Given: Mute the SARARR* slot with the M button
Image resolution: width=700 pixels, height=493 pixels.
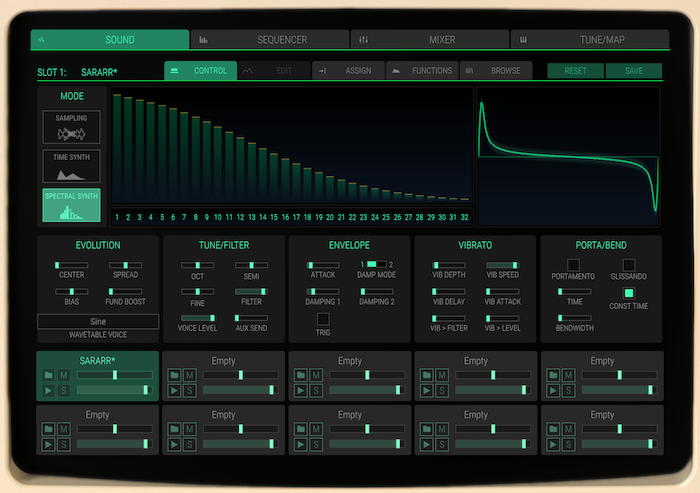Looking at the screenshot, I should click(63, 375).
